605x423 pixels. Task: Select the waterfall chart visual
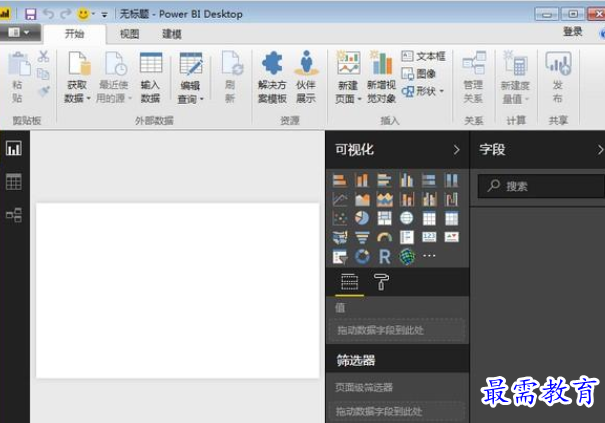(451, 199)
